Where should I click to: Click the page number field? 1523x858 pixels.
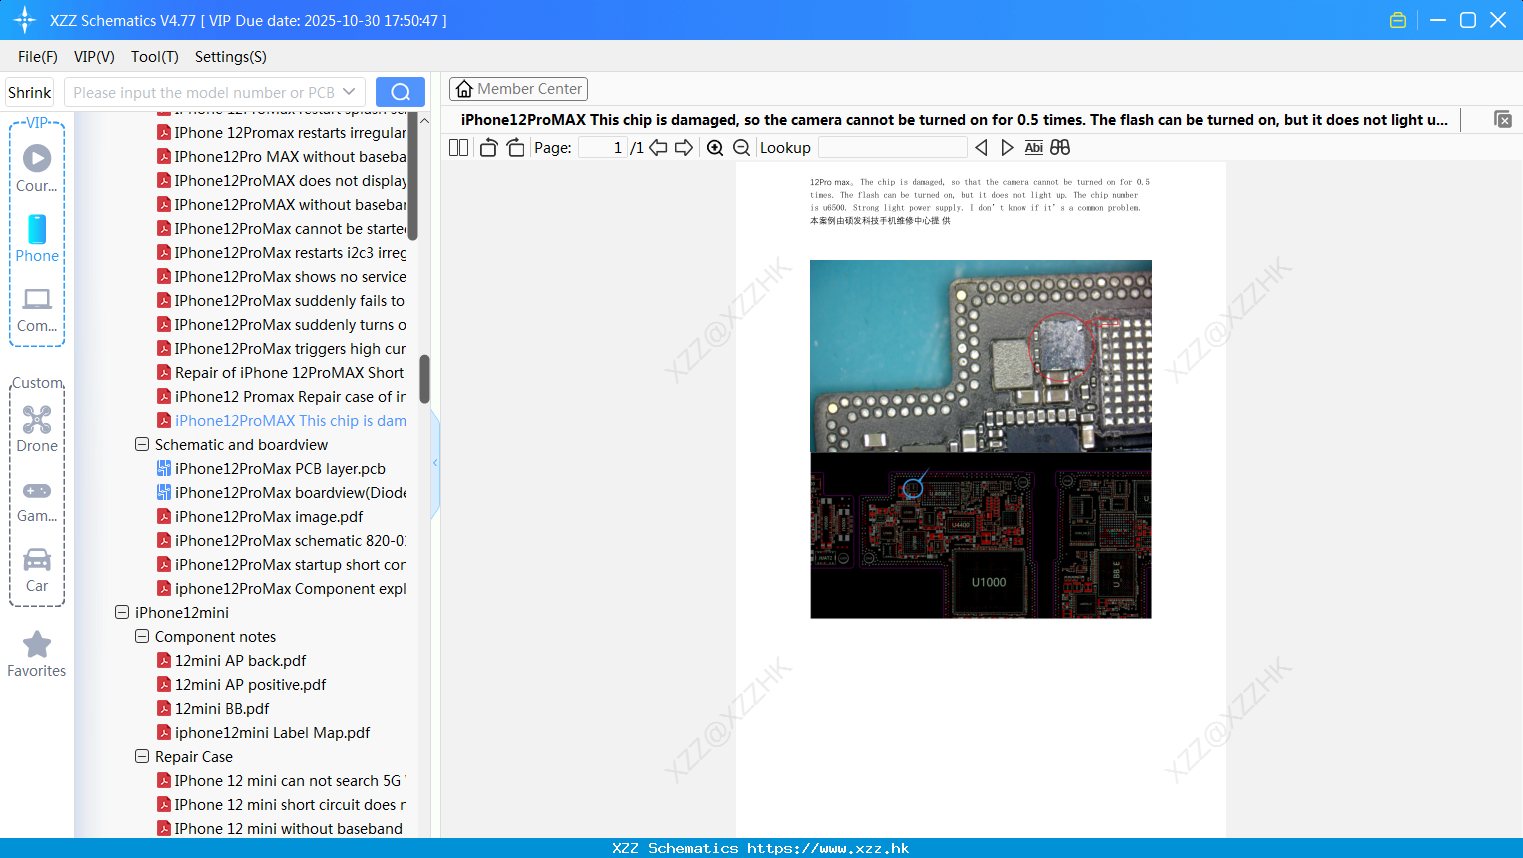(x=603, y=147)
